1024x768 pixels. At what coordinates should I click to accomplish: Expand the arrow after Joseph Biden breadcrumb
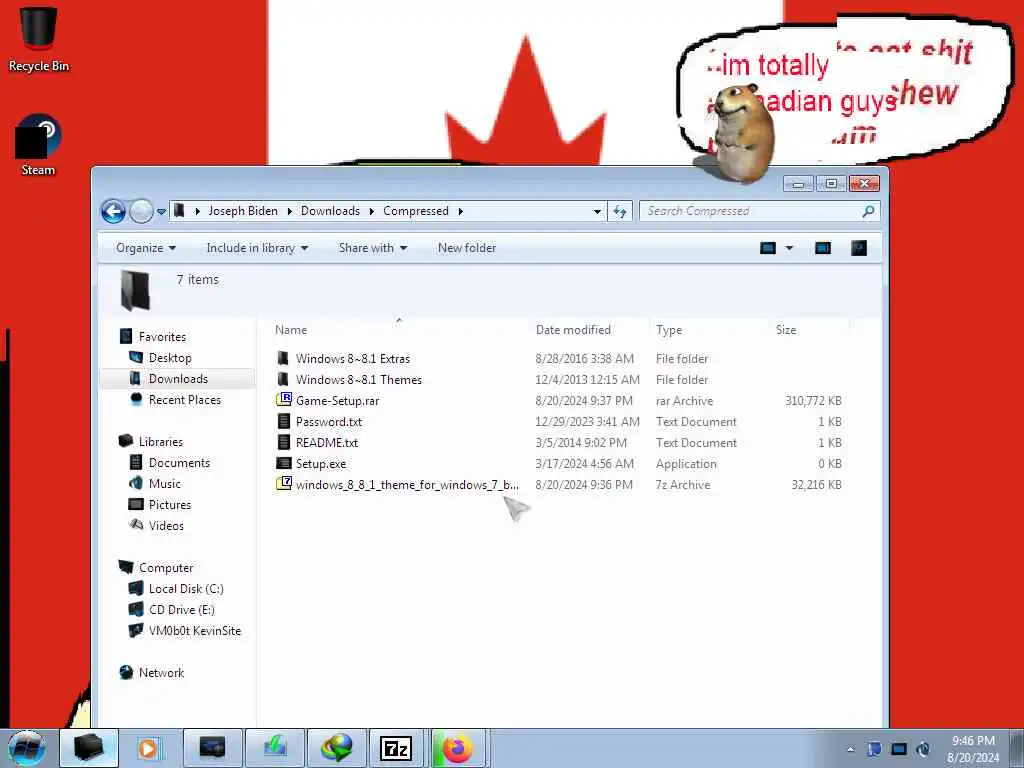click(289, 211)
